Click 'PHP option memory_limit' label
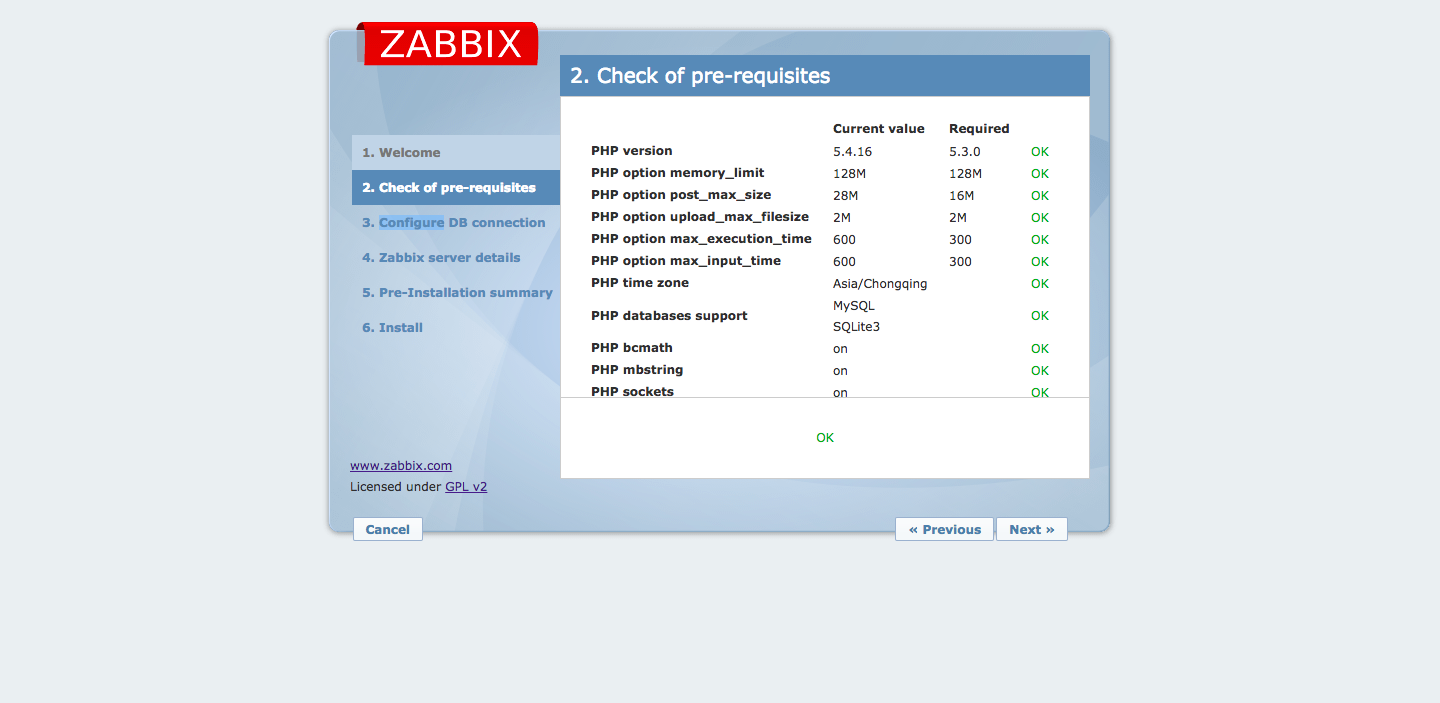The height and width of the screenshot is (703, 1440). pos(678,173)
